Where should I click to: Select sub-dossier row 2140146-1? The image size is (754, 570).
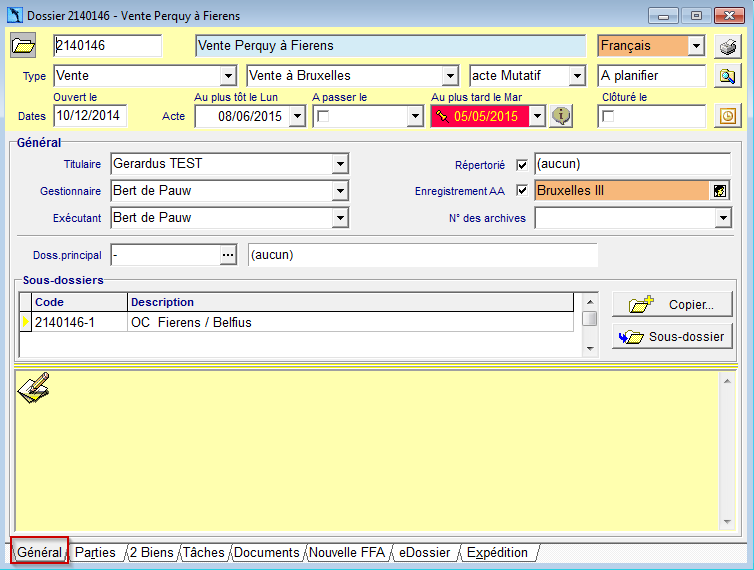point(296,322)
